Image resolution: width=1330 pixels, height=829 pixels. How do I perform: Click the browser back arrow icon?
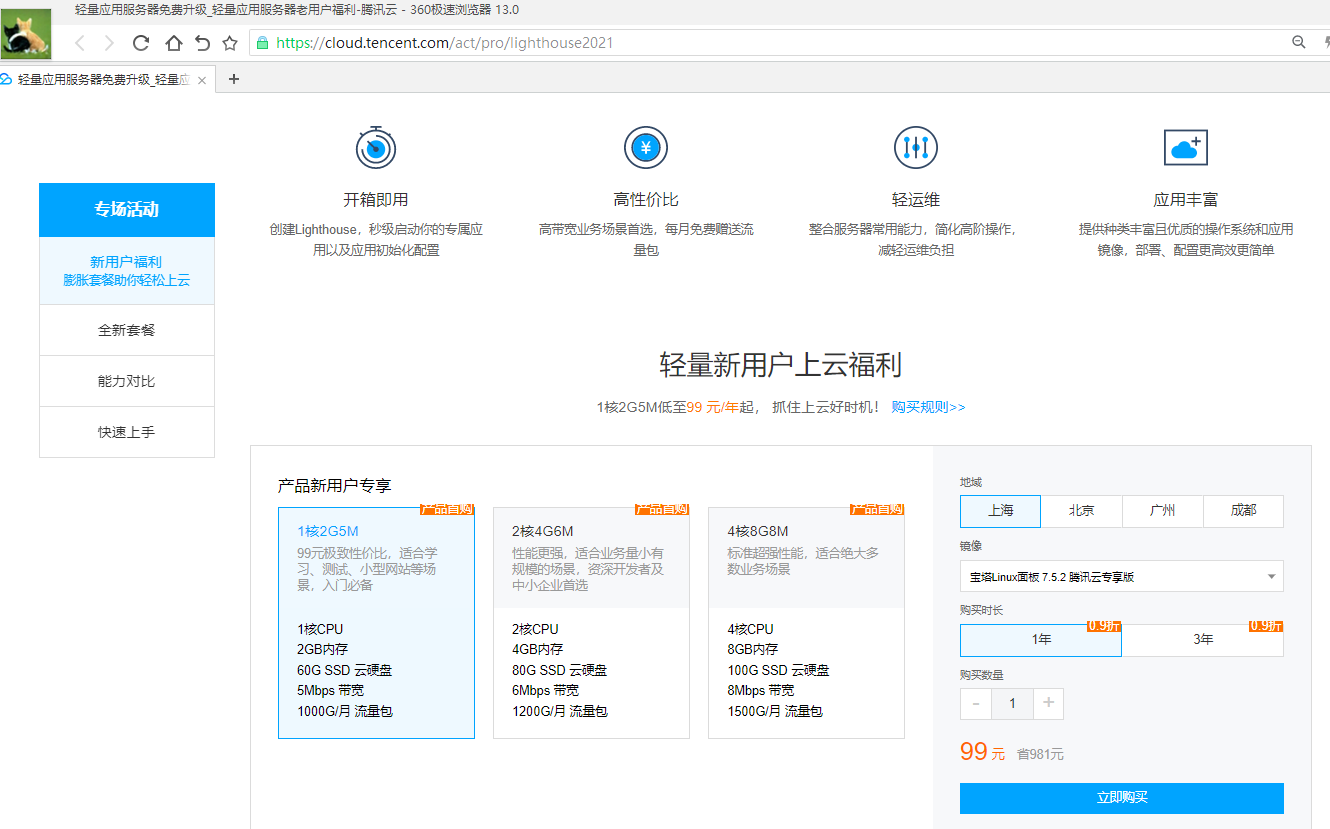click(81, 43)
